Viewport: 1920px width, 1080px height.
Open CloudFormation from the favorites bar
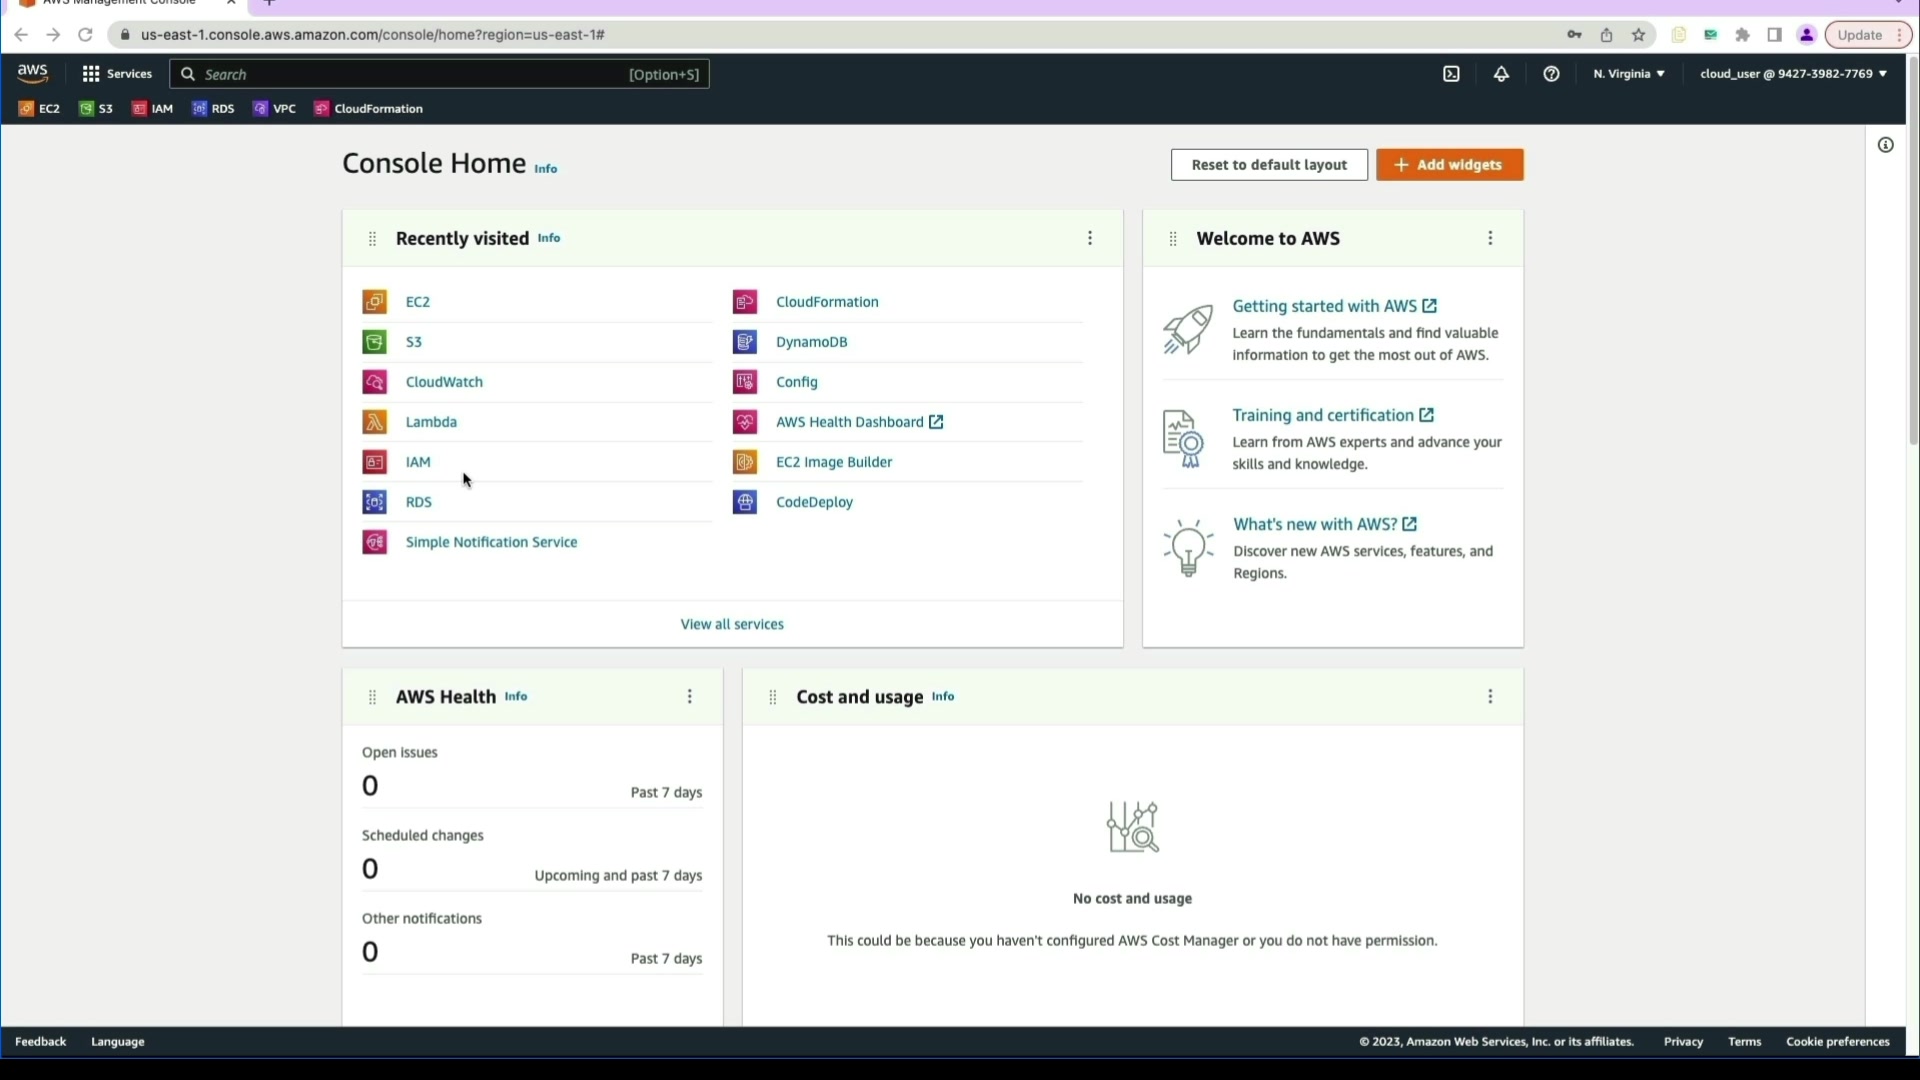pyautogui.click(x=368, y=109)
